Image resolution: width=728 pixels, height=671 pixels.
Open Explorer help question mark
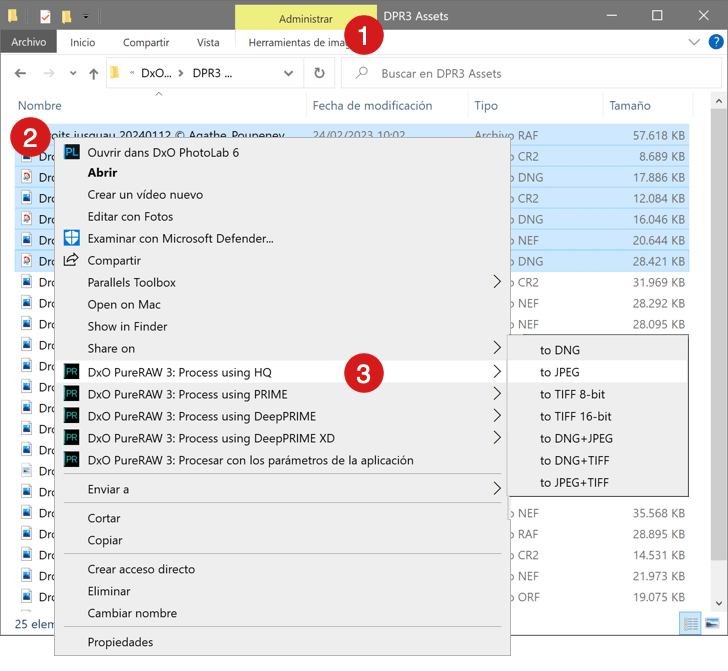(715, 42)
